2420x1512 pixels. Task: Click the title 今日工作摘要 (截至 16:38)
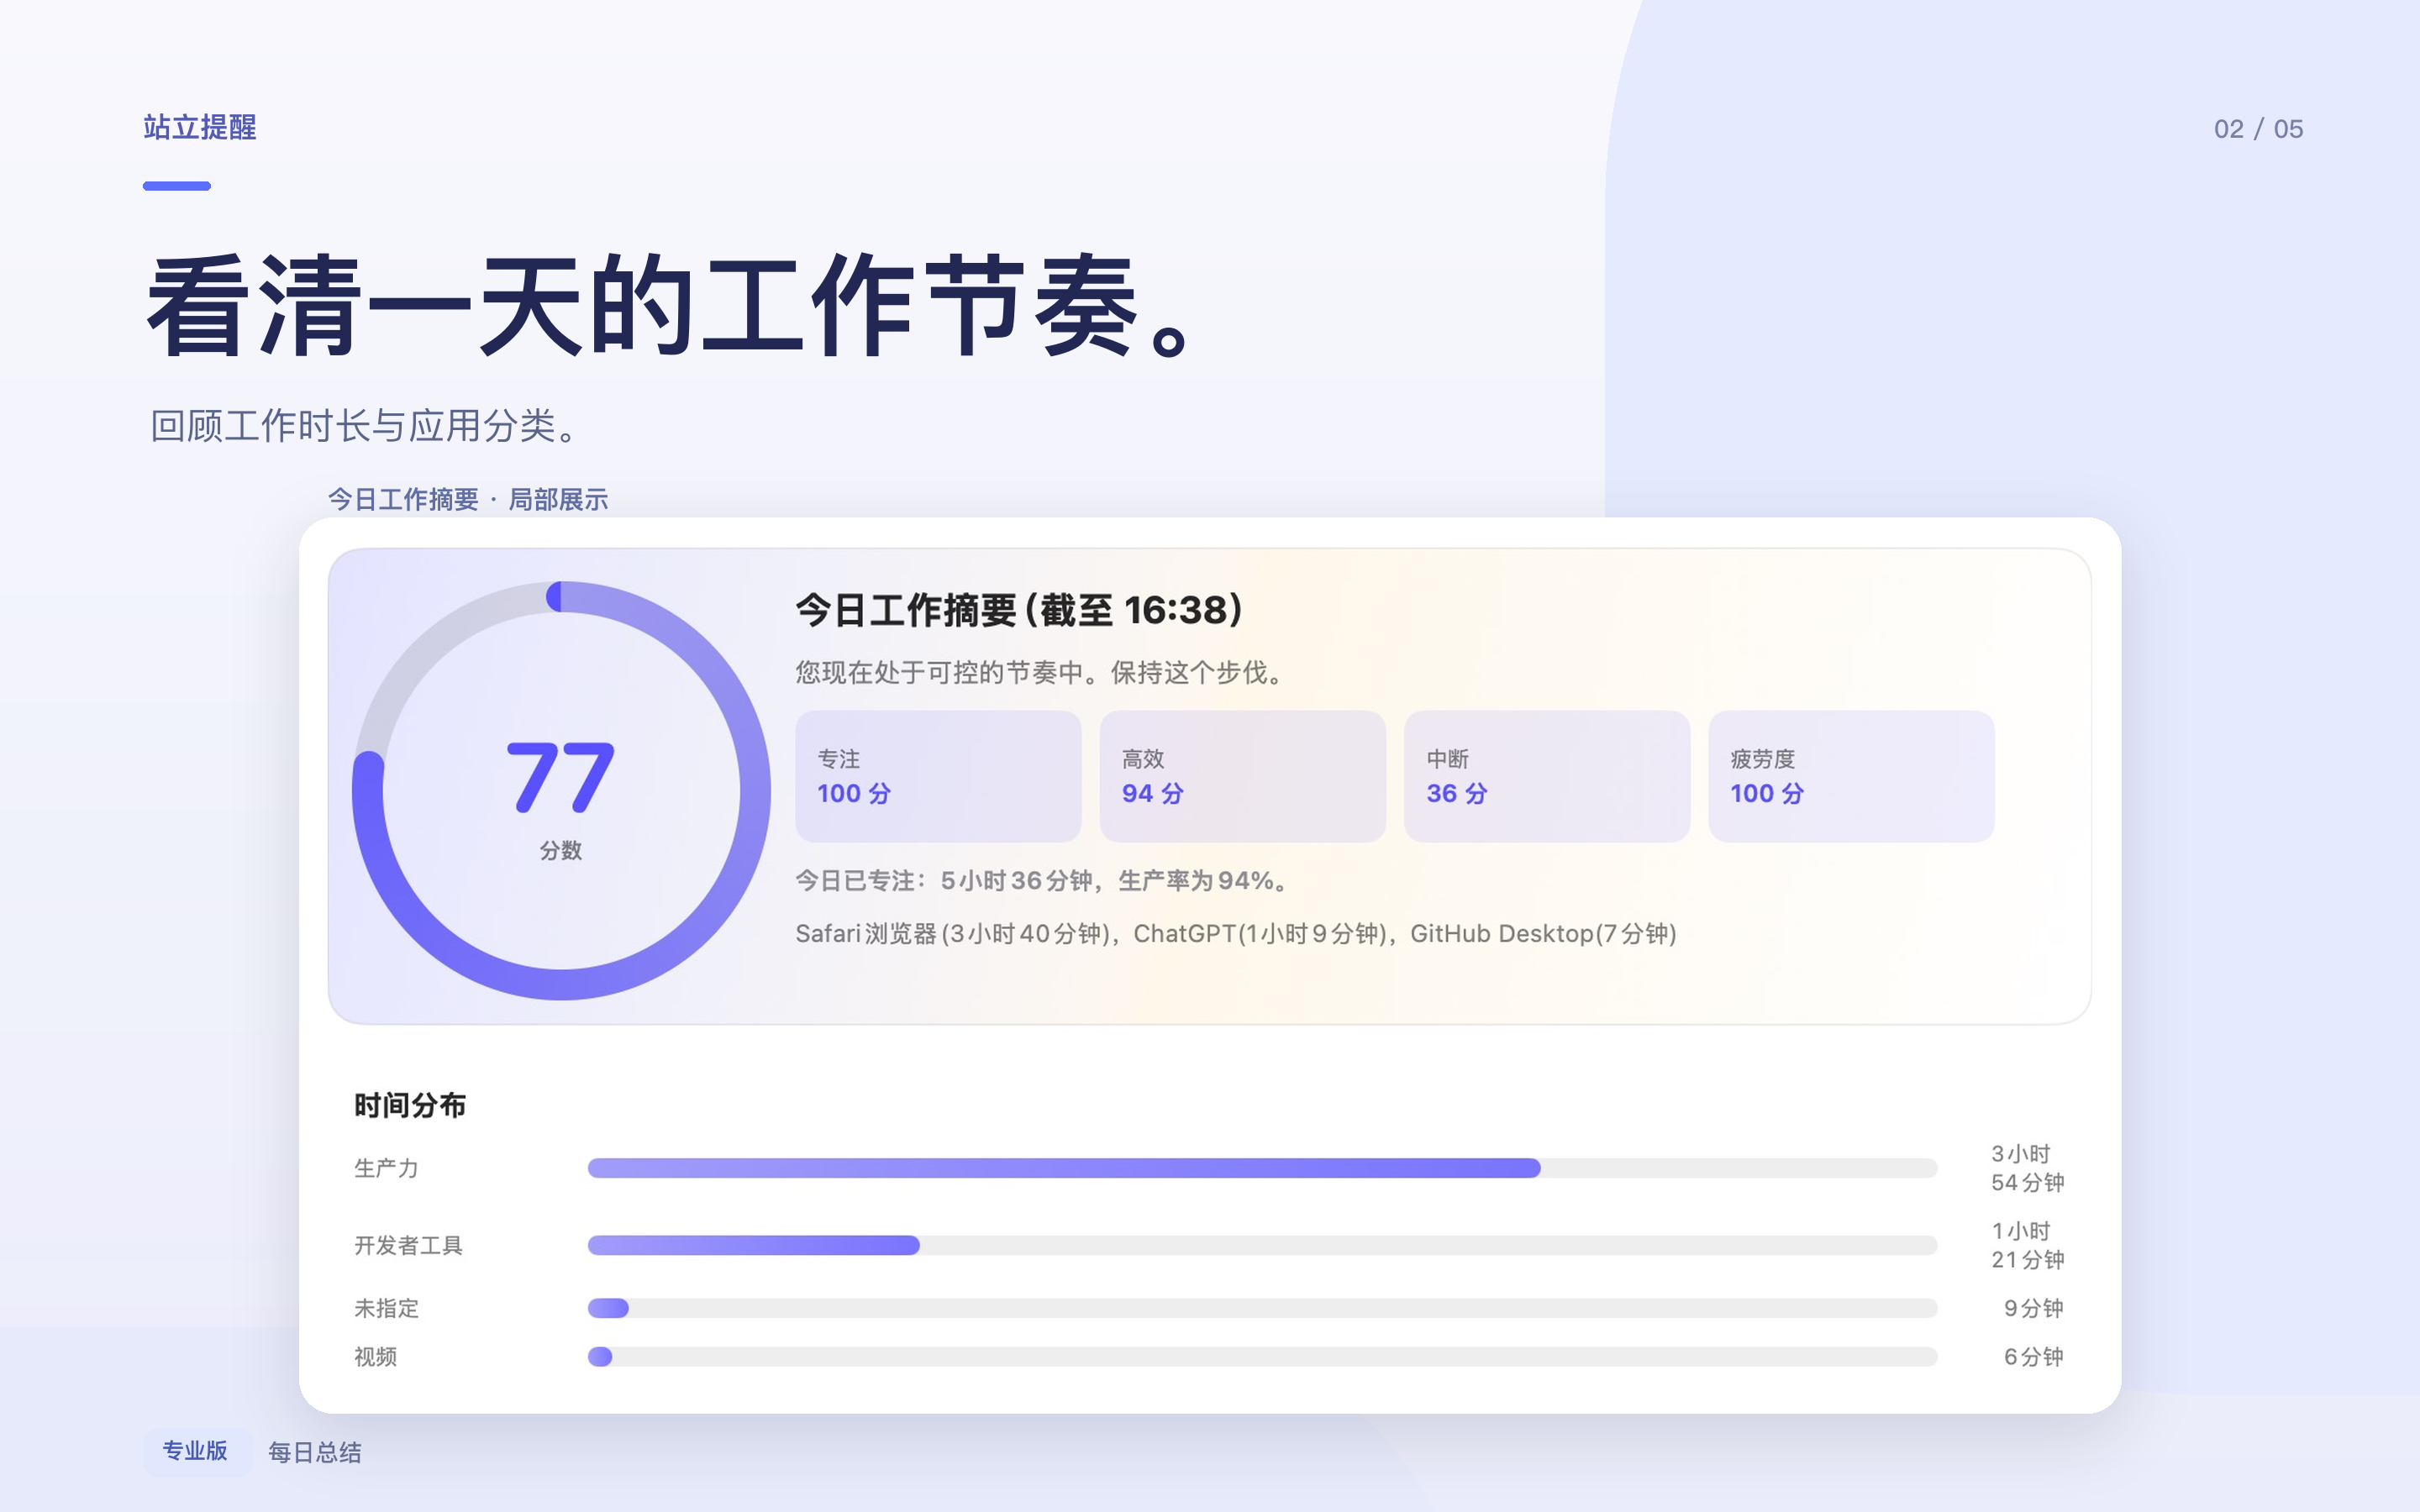tap(1019, 610)
